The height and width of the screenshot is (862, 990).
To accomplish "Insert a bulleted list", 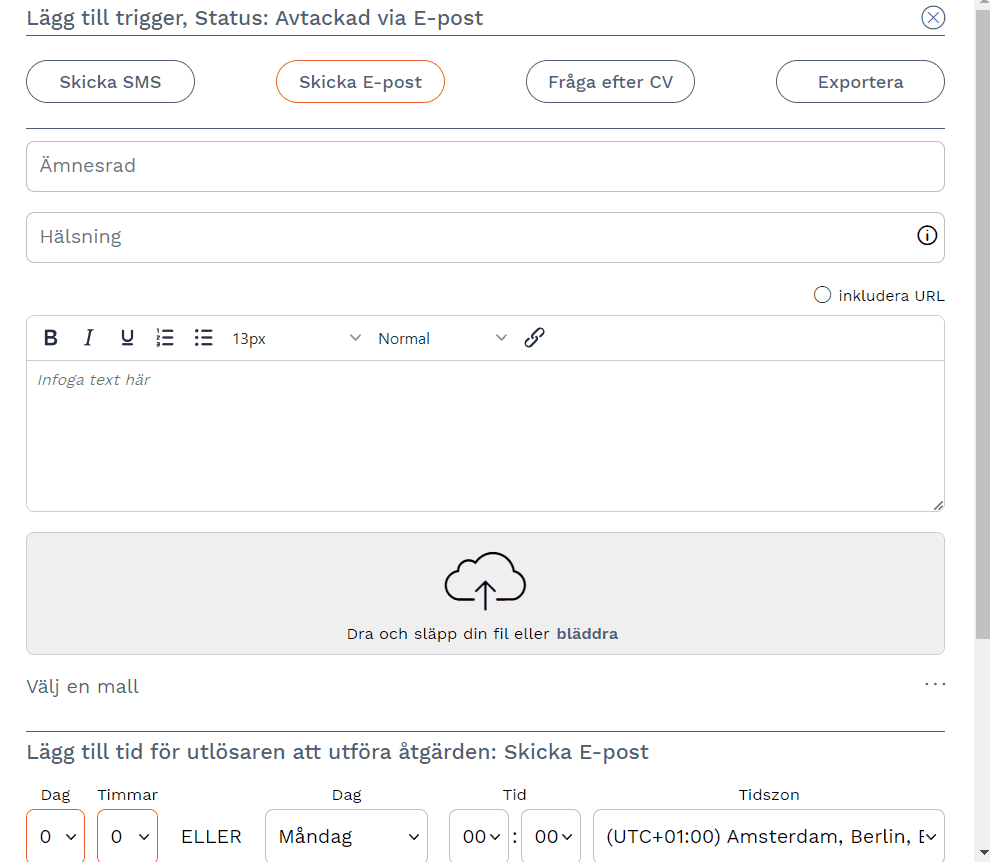I will (204, 338).
